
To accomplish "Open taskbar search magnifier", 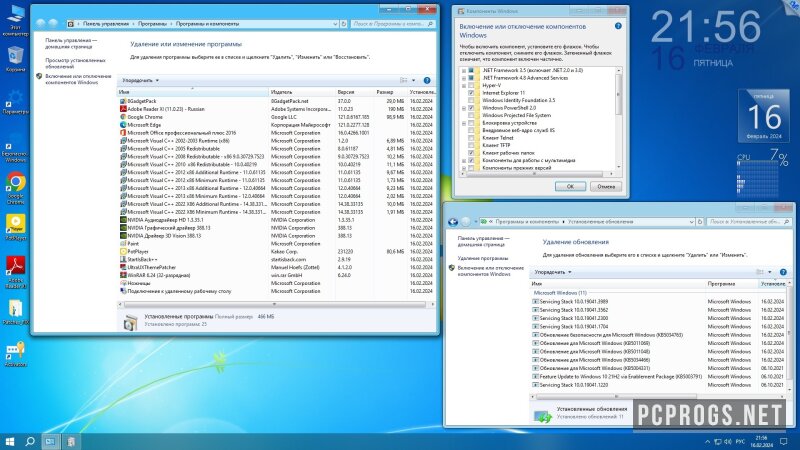I will (30, 441).
